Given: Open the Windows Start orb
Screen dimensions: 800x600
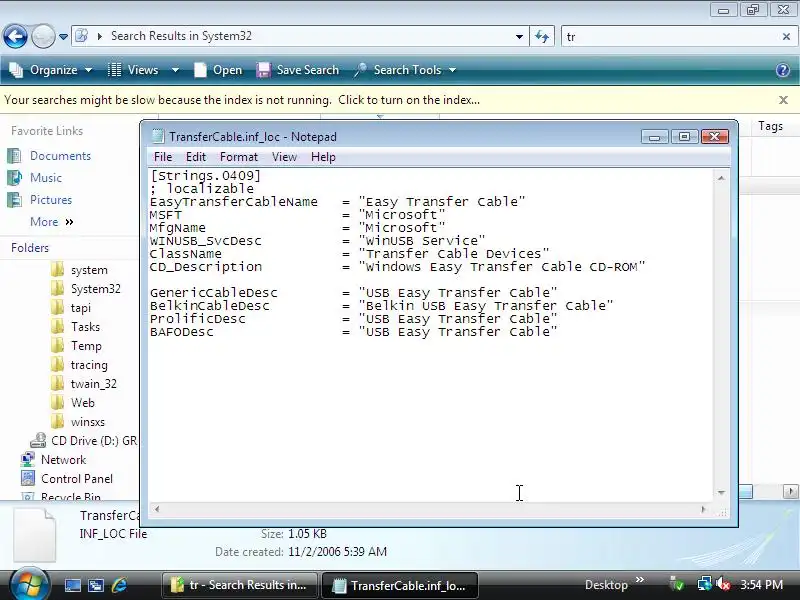Looking at the screenshot, I should click(30, 585).
